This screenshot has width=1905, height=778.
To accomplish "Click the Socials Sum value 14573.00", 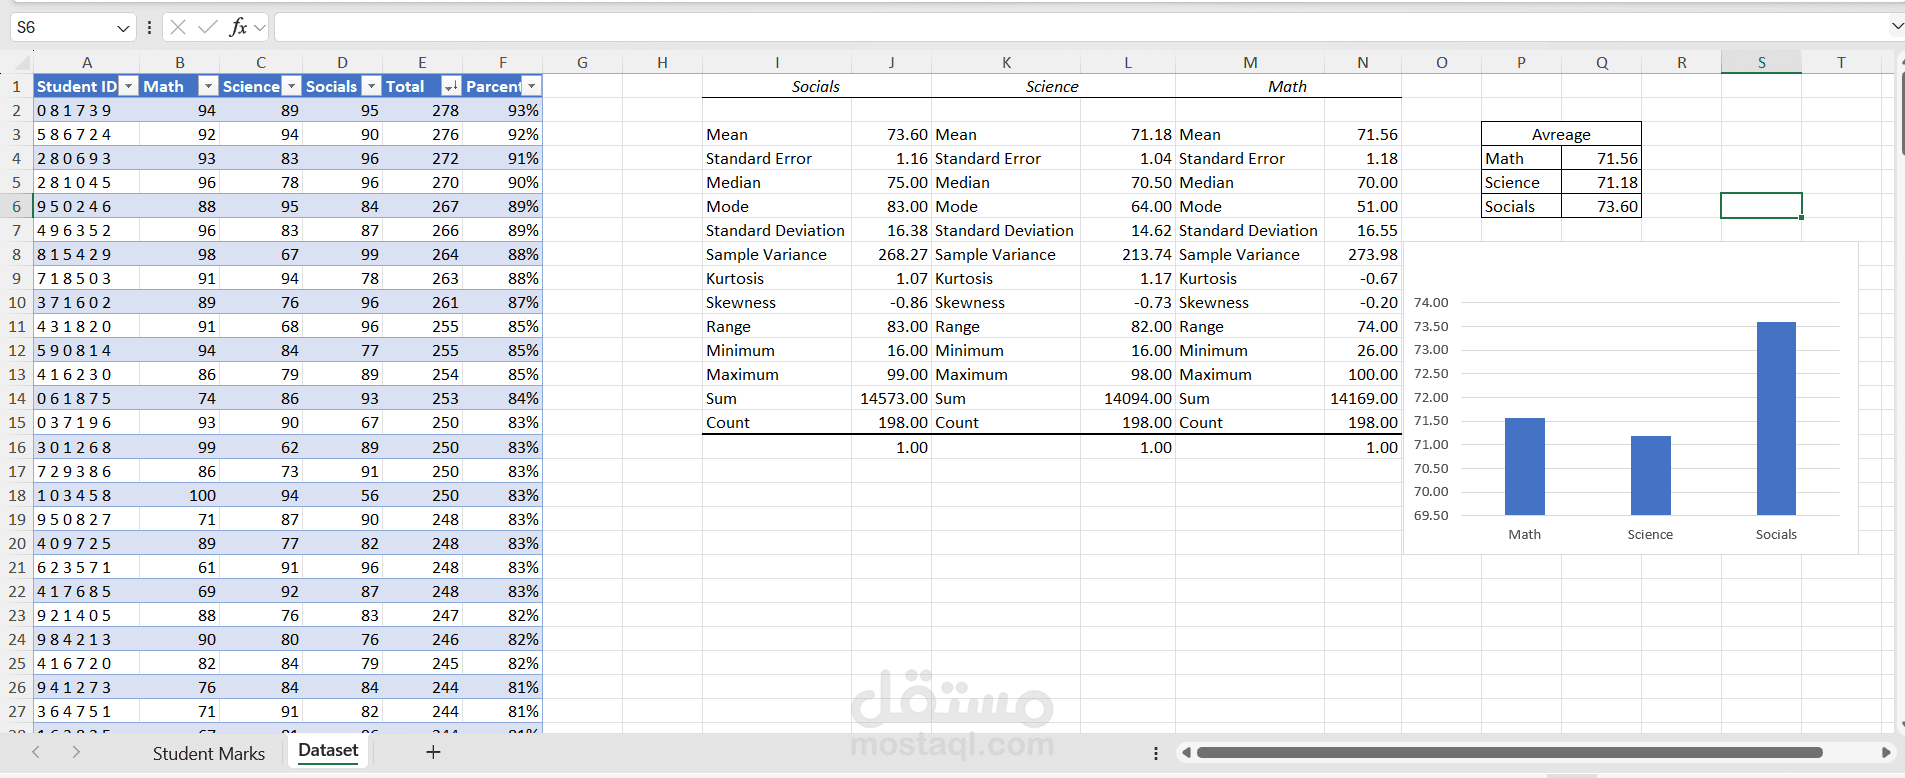I will (893, 398).
